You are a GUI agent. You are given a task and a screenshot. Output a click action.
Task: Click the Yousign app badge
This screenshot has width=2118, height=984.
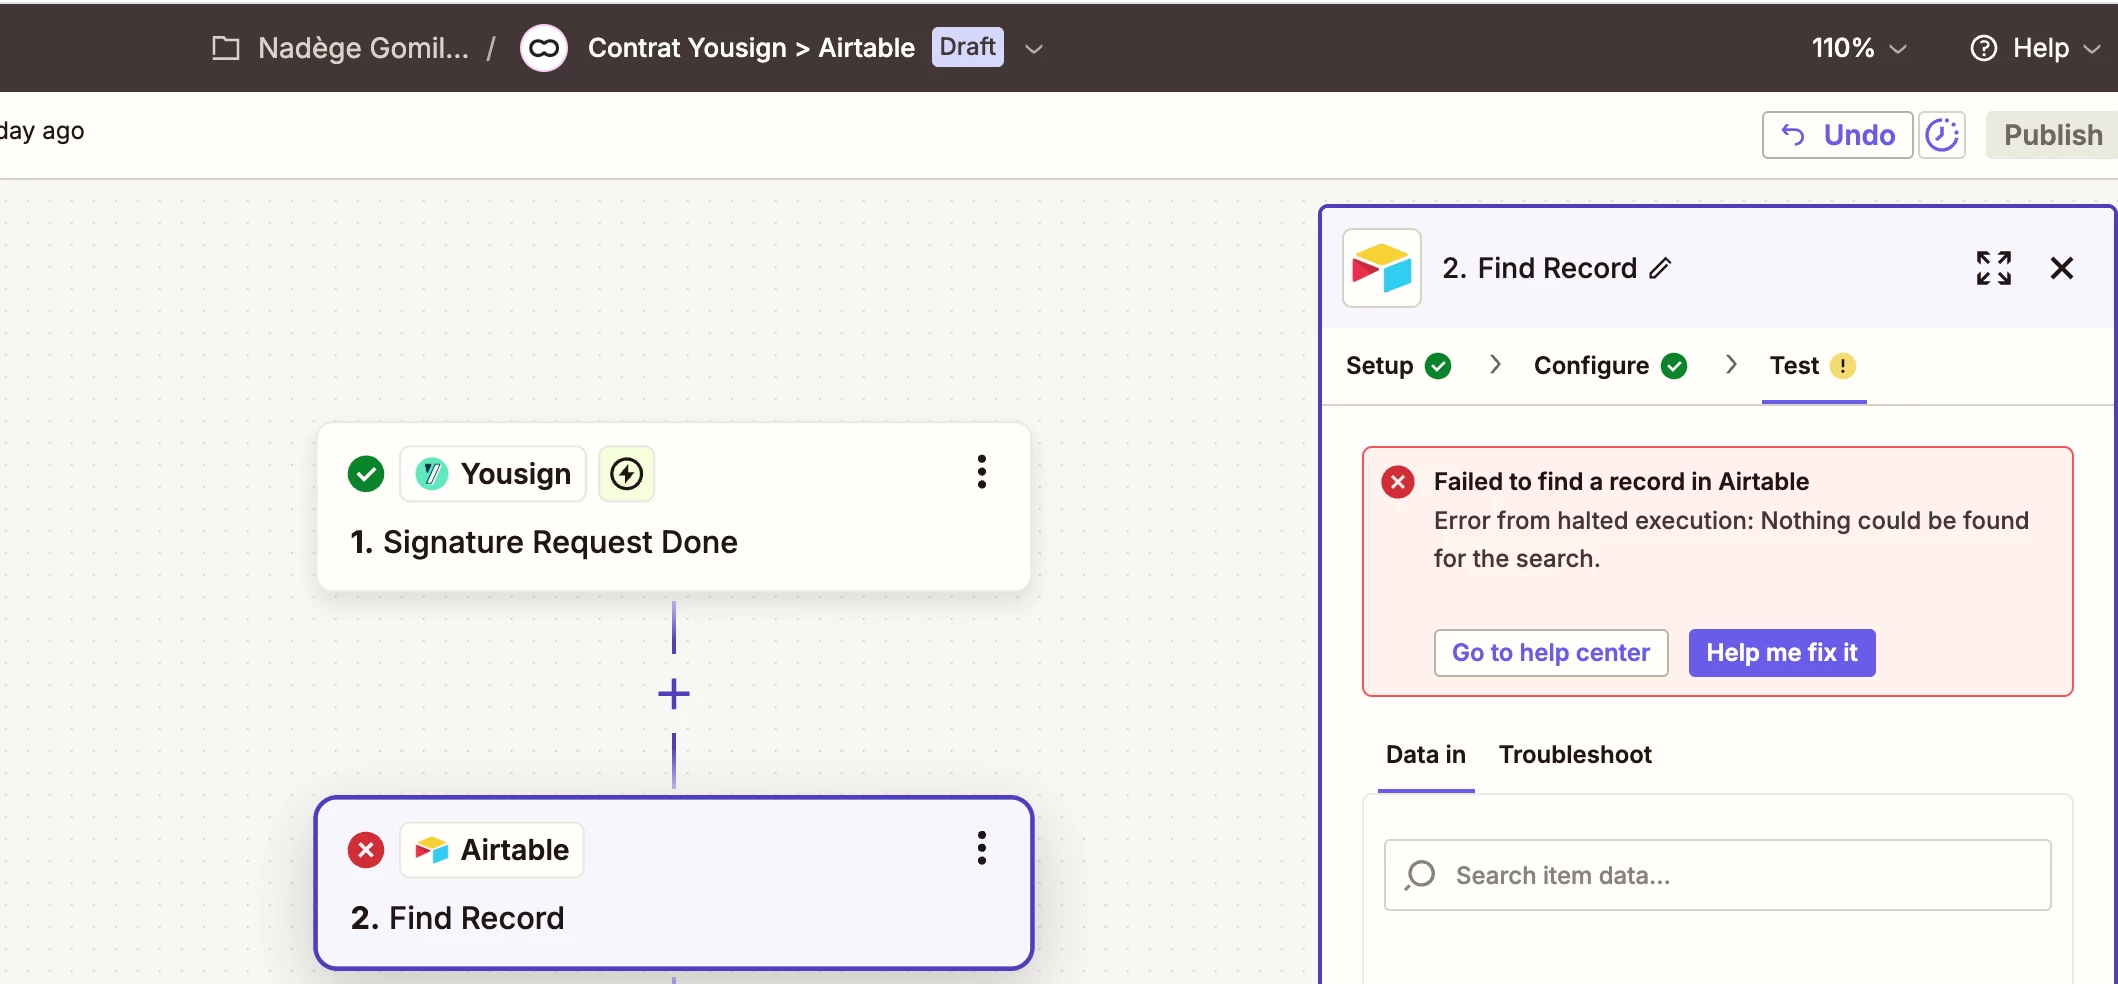tap(493, 474)
